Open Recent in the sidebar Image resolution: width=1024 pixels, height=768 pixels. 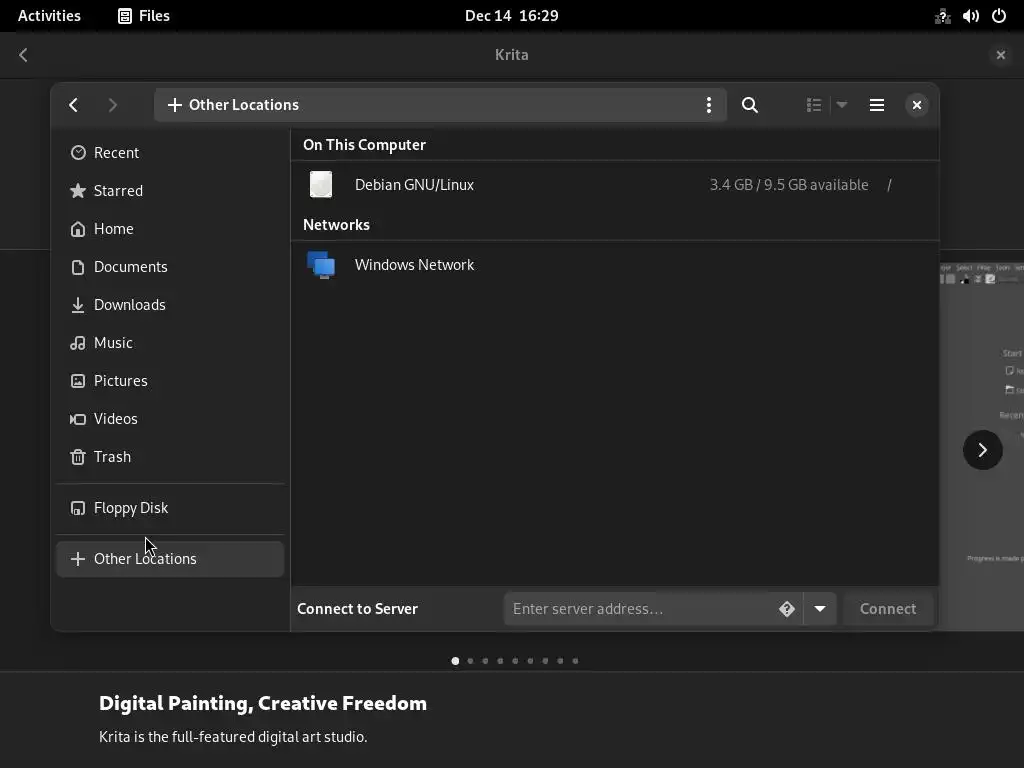(170, 153)
